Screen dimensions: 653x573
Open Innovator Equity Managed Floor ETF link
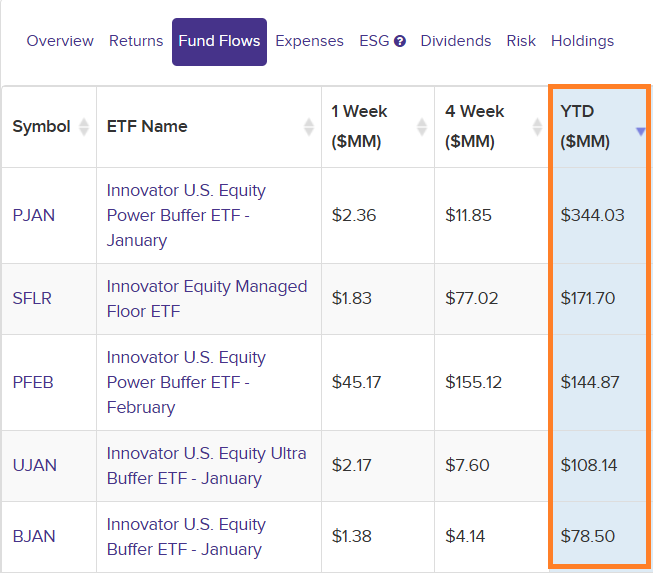pos(207,299)
